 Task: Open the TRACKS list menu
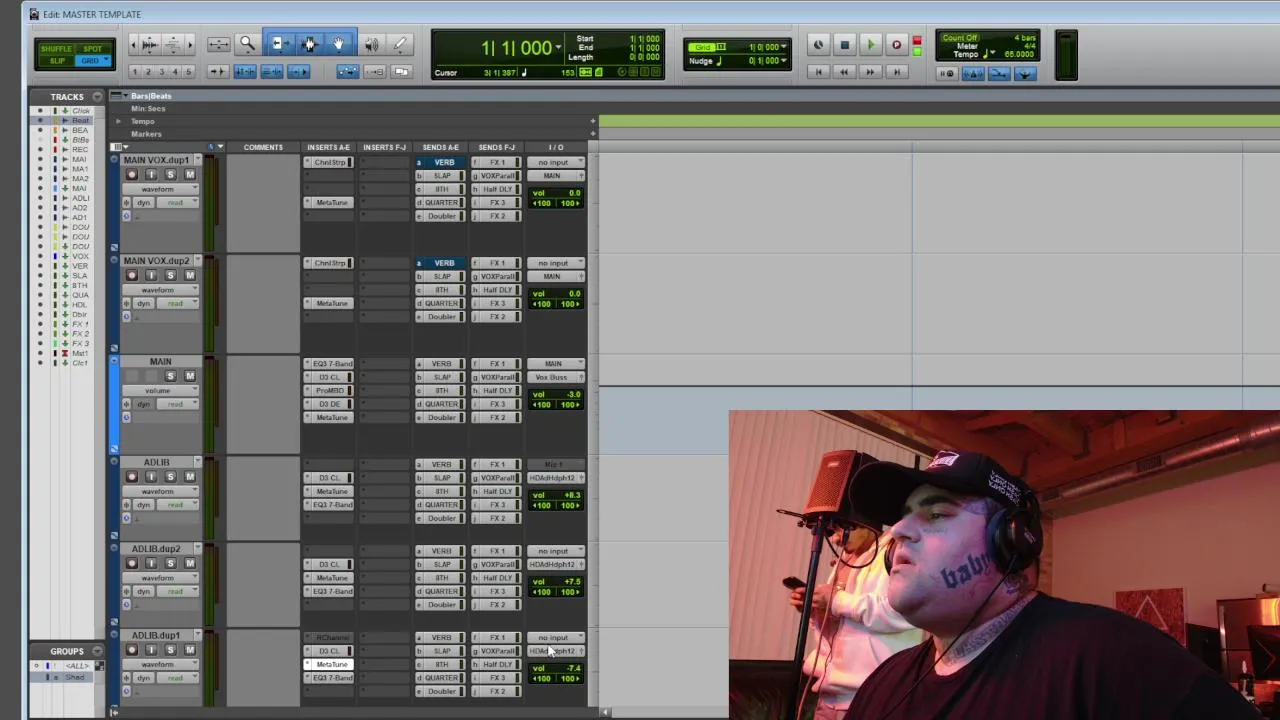tap(97, 97)
